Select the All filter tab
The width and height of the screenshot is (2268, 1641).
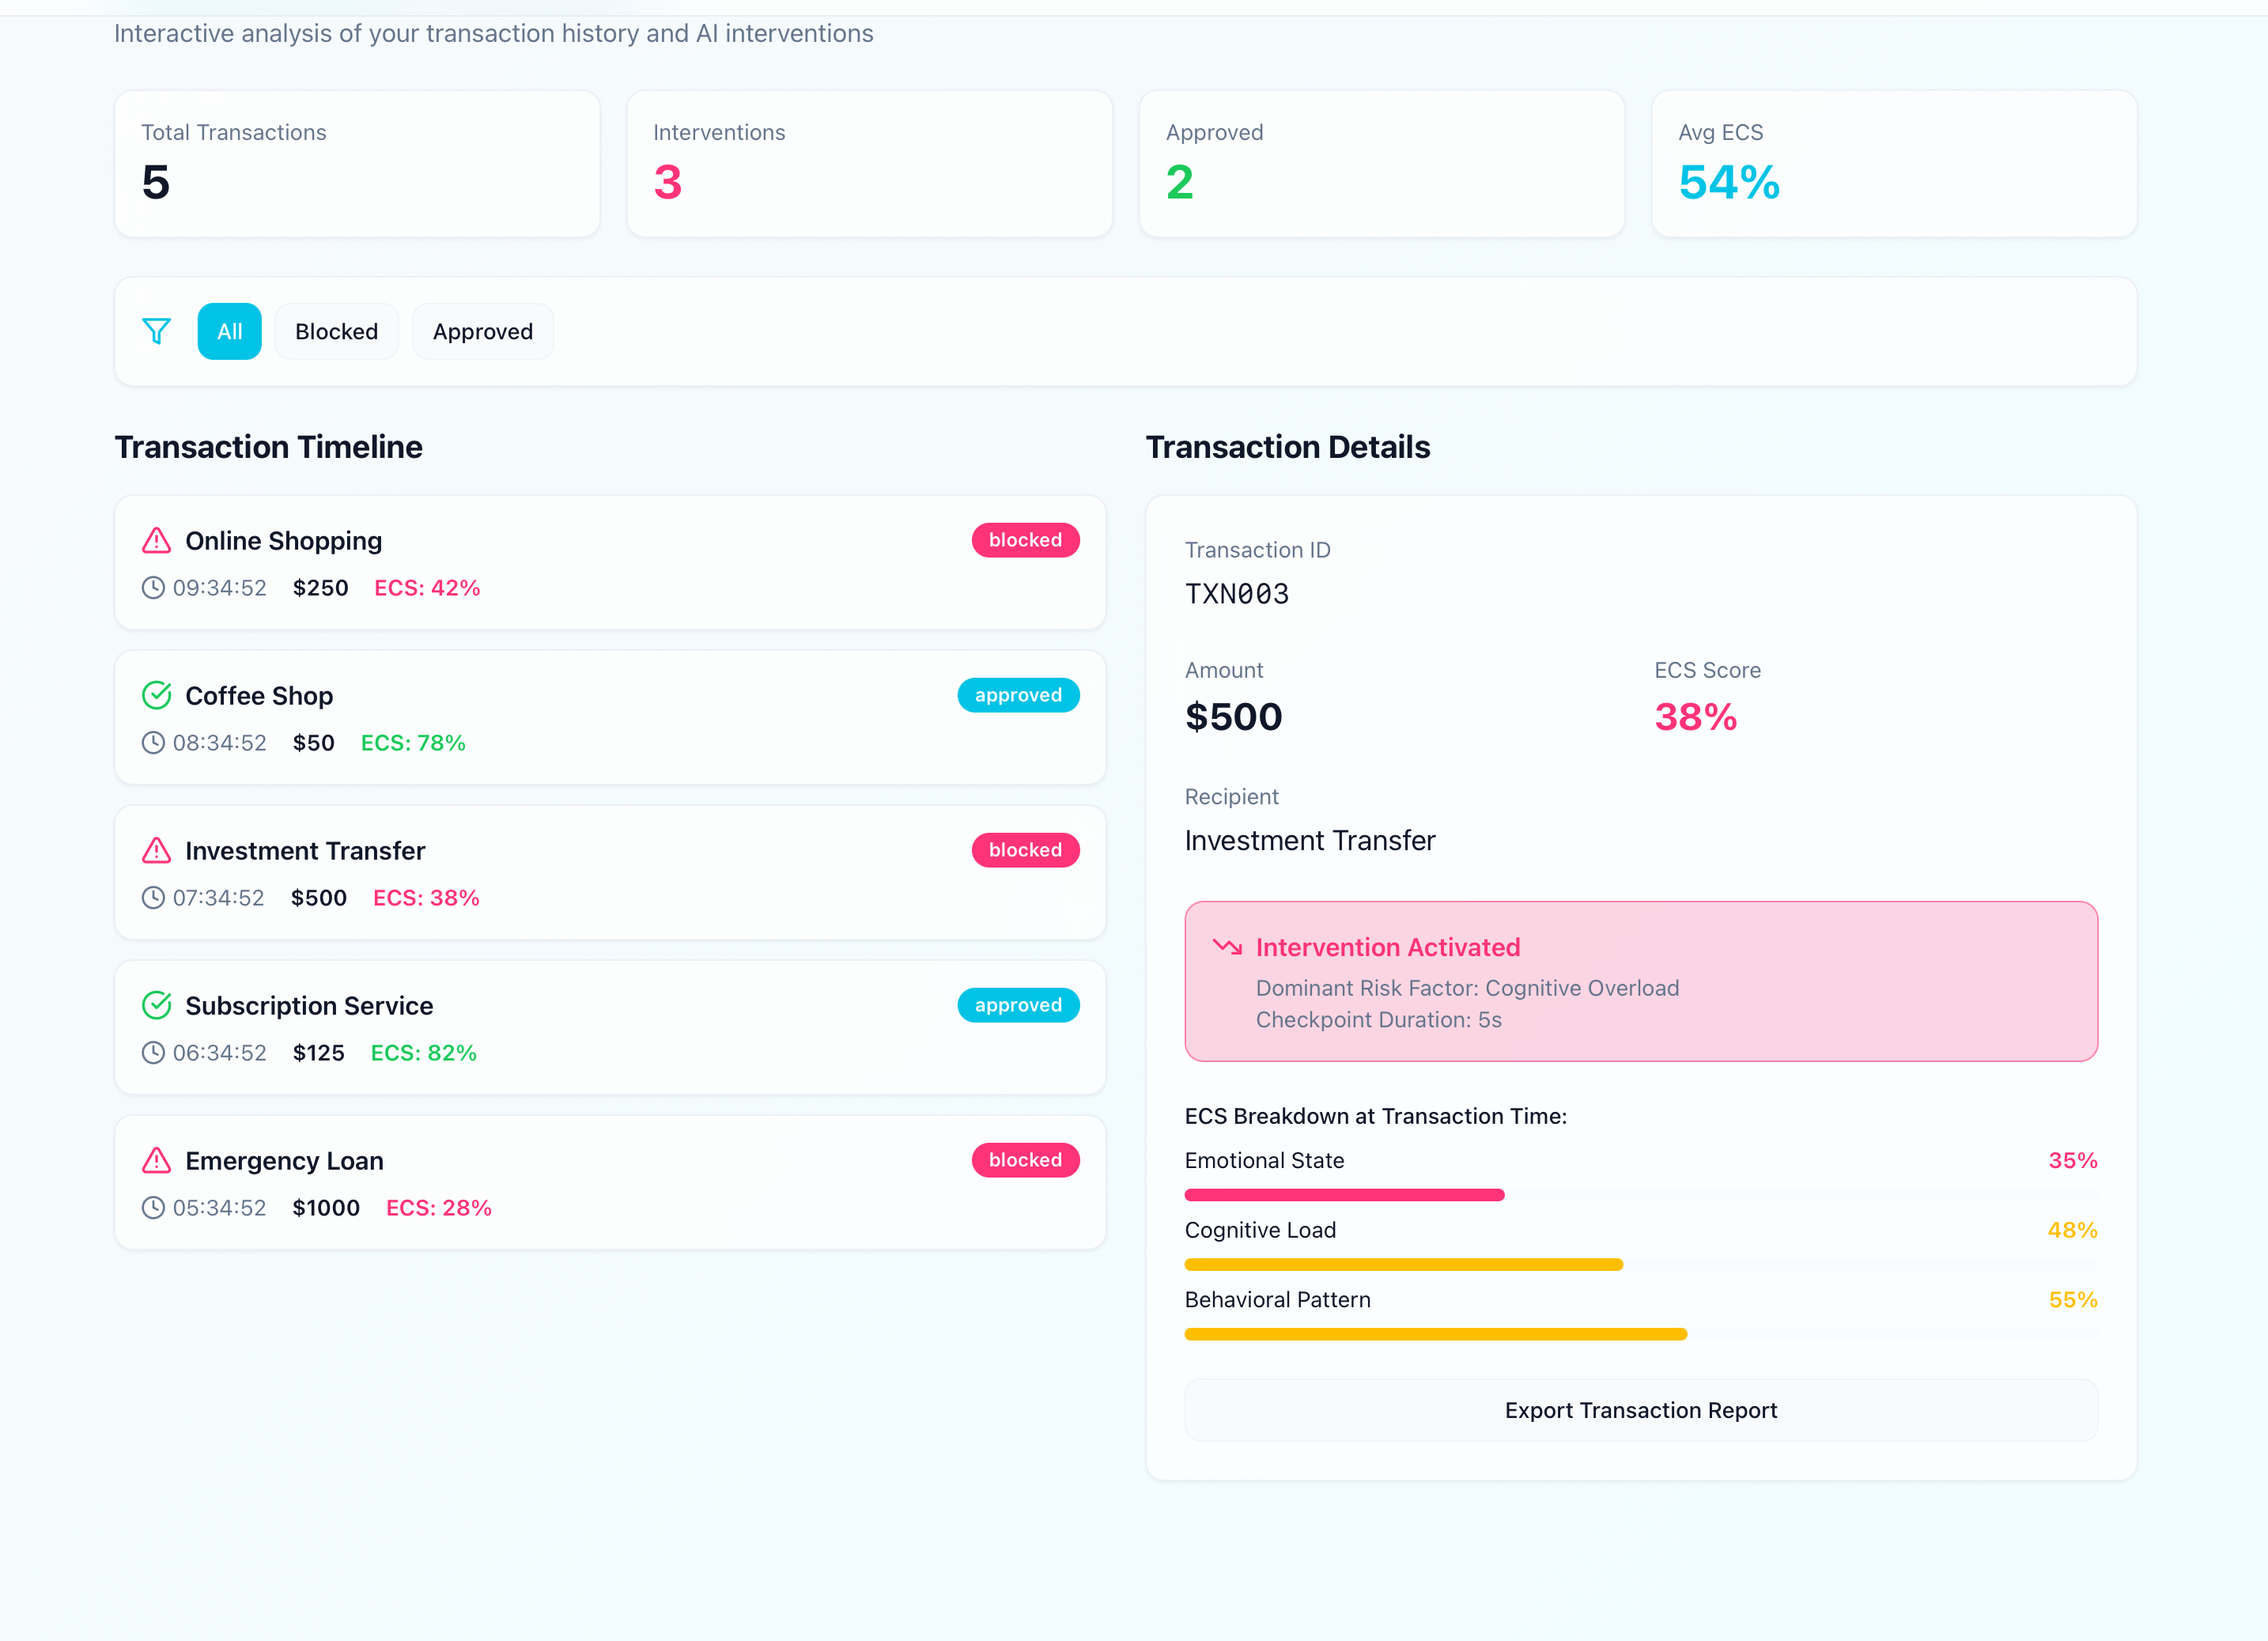click(x=229, y=331)
